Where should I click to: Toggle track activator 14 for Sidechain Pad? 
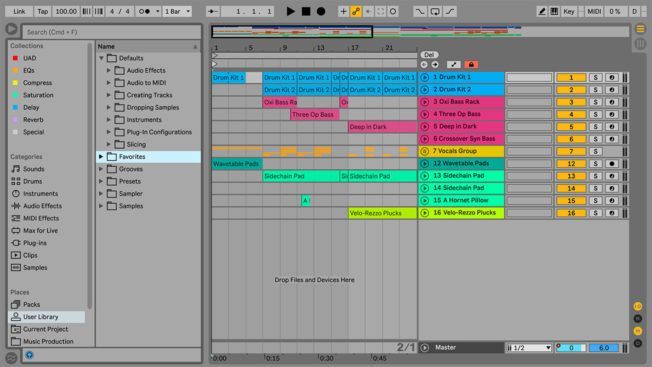(571, 188)
